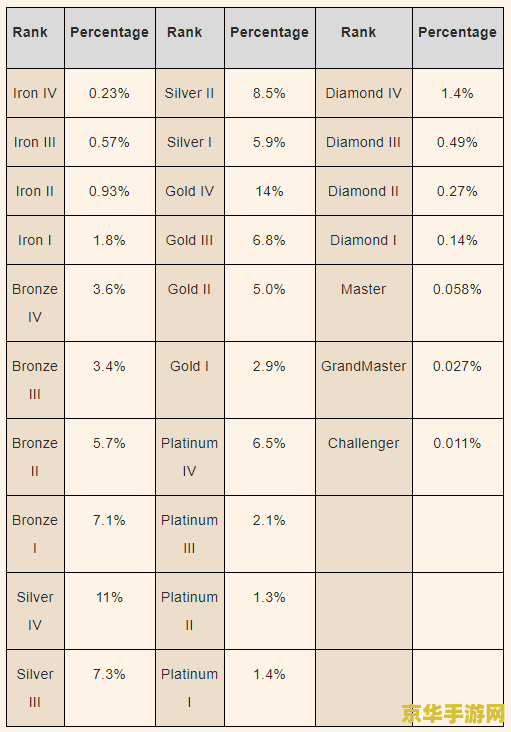Click the 0.011% percentage cell

click(458, 457)
